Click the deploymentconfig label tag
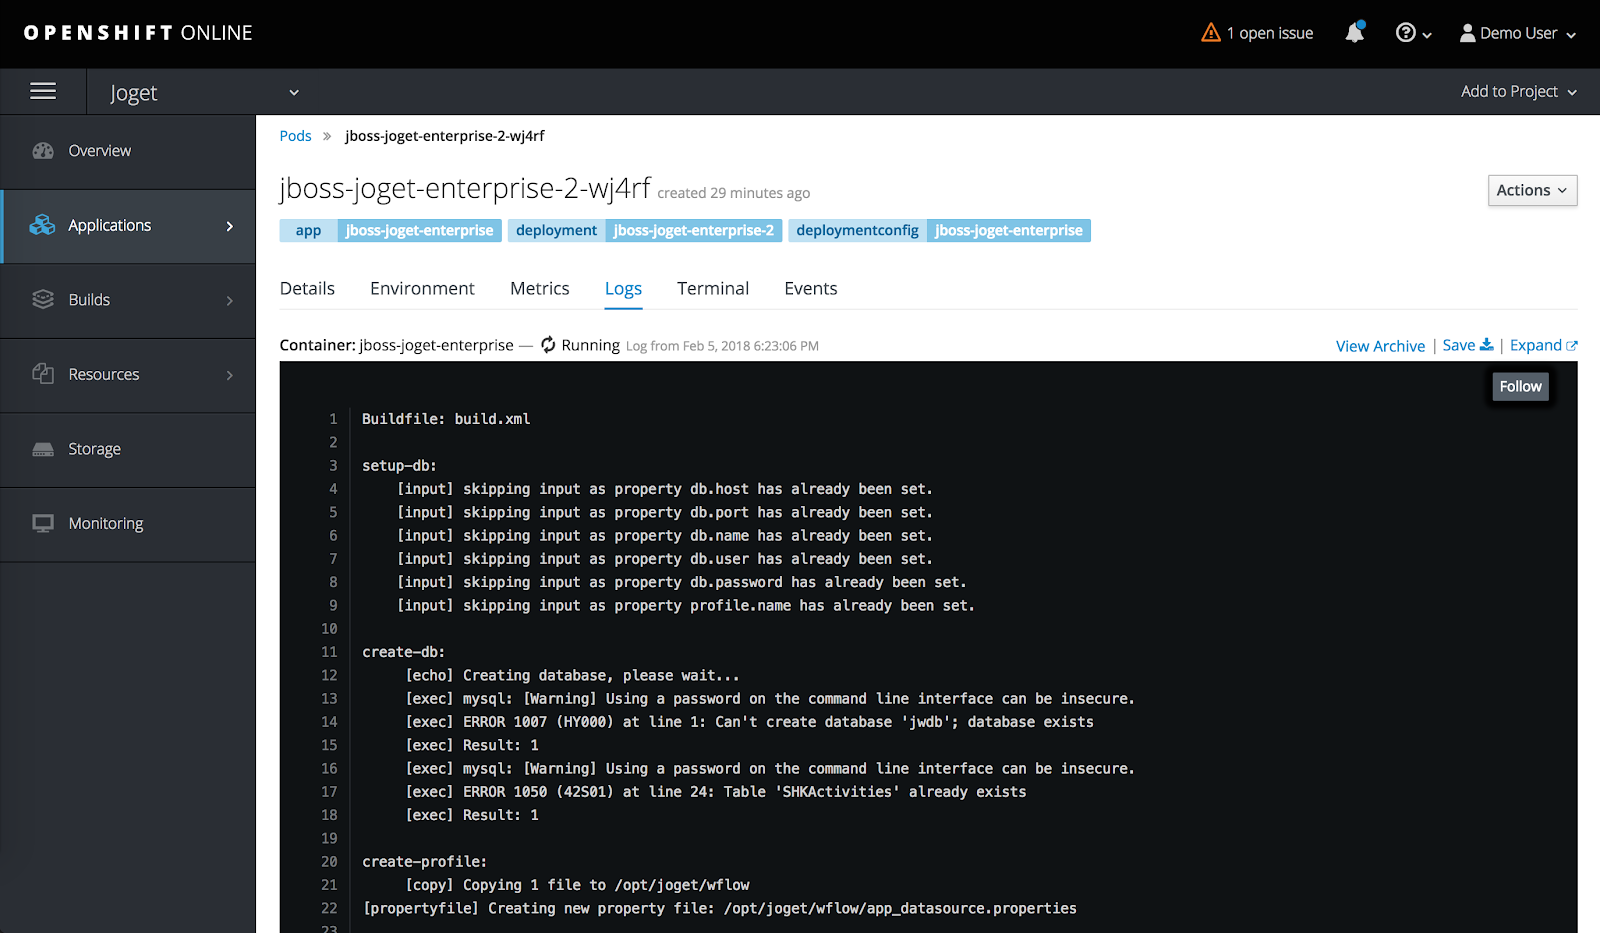This screenshot has width=1600, height=933. (x=857, y=231)
